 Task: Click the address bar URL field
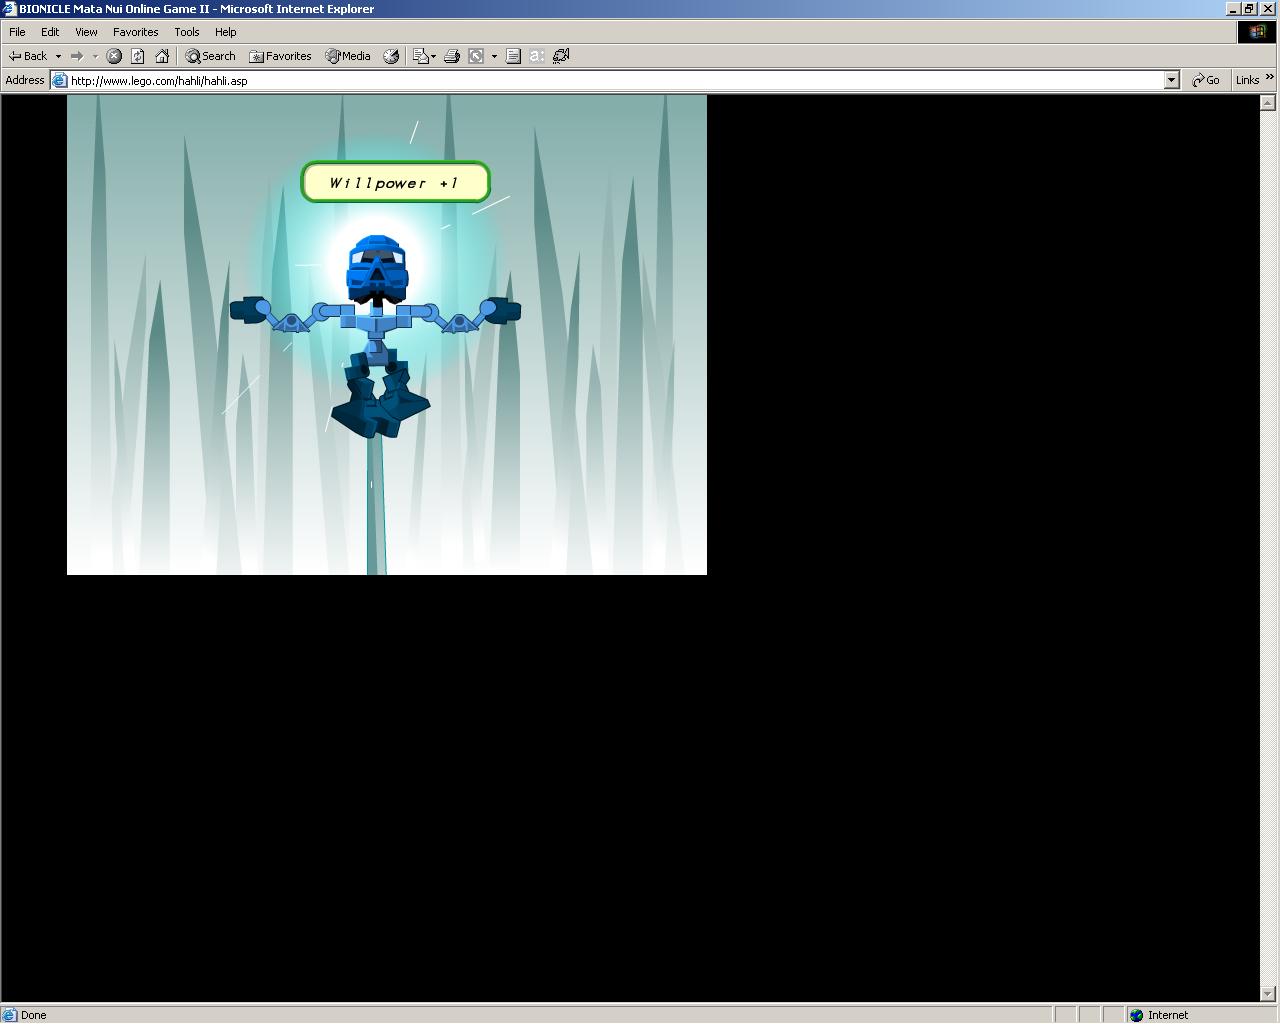(x=600, y=80)
